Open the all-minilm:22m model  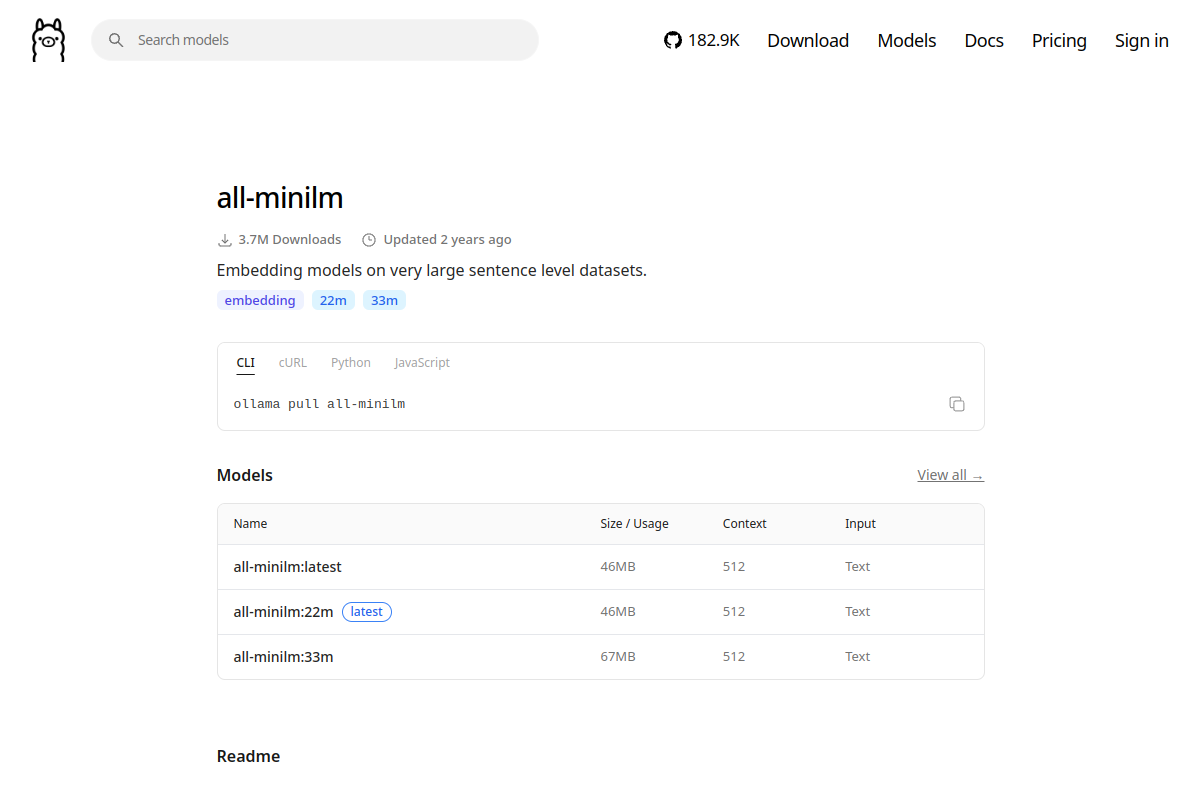click(284, 612)
